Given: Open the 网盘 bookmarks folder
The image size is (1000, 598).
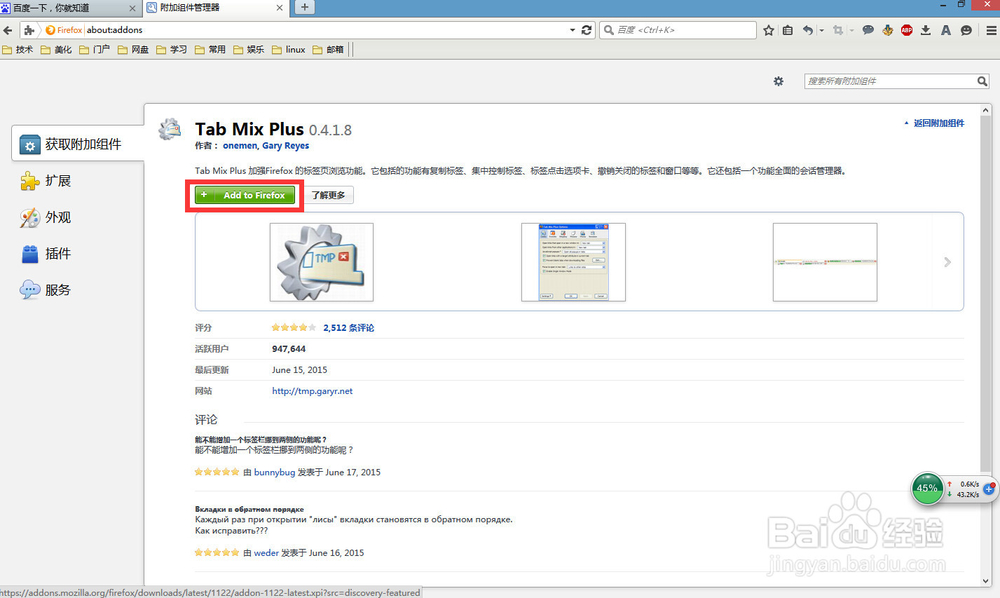Looking at the screenshot, I should coord(133,50).
